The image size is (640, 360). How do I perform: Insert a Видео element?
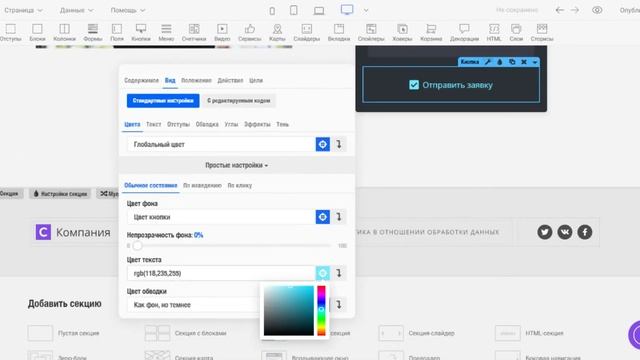coord(222,32)
